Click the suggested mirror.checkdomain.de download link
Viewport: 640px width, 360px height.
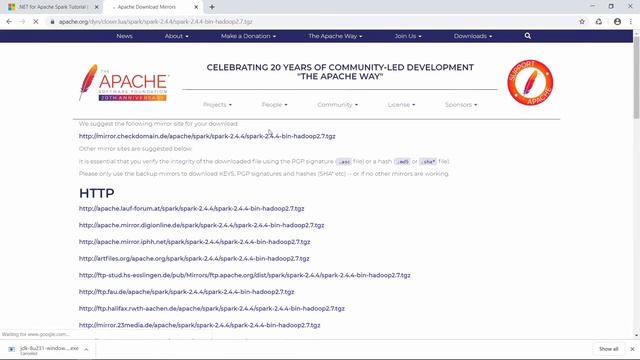207,136
